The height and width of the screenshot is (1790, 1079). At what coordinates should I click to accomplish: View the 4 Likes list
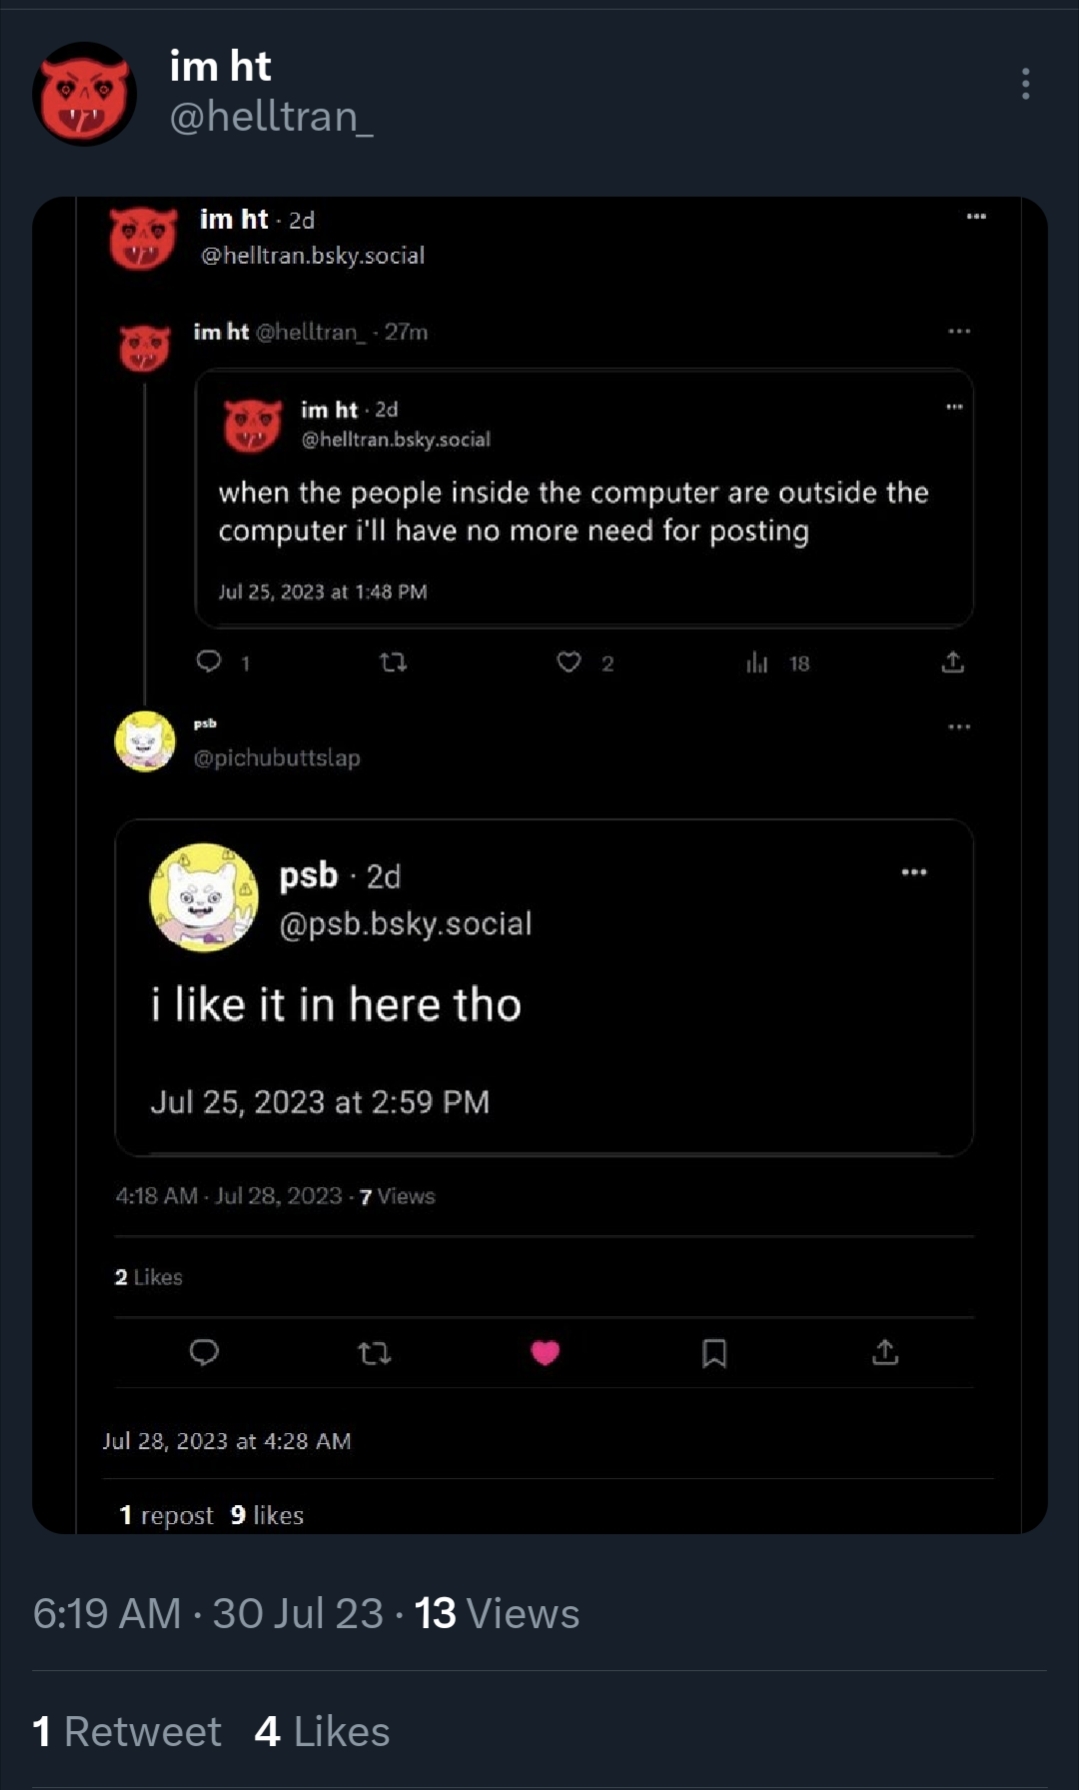point(322,1732)
